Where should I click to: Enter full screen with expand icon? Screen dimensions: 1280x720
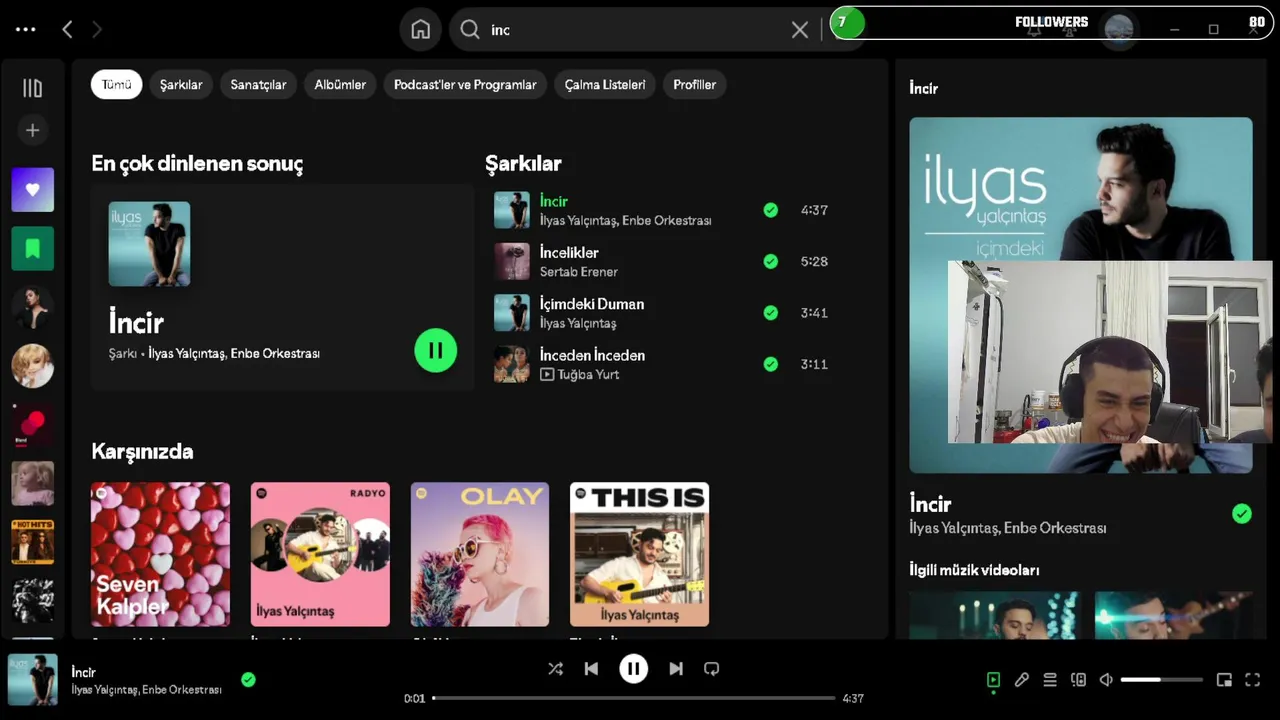coord(1252,680)
